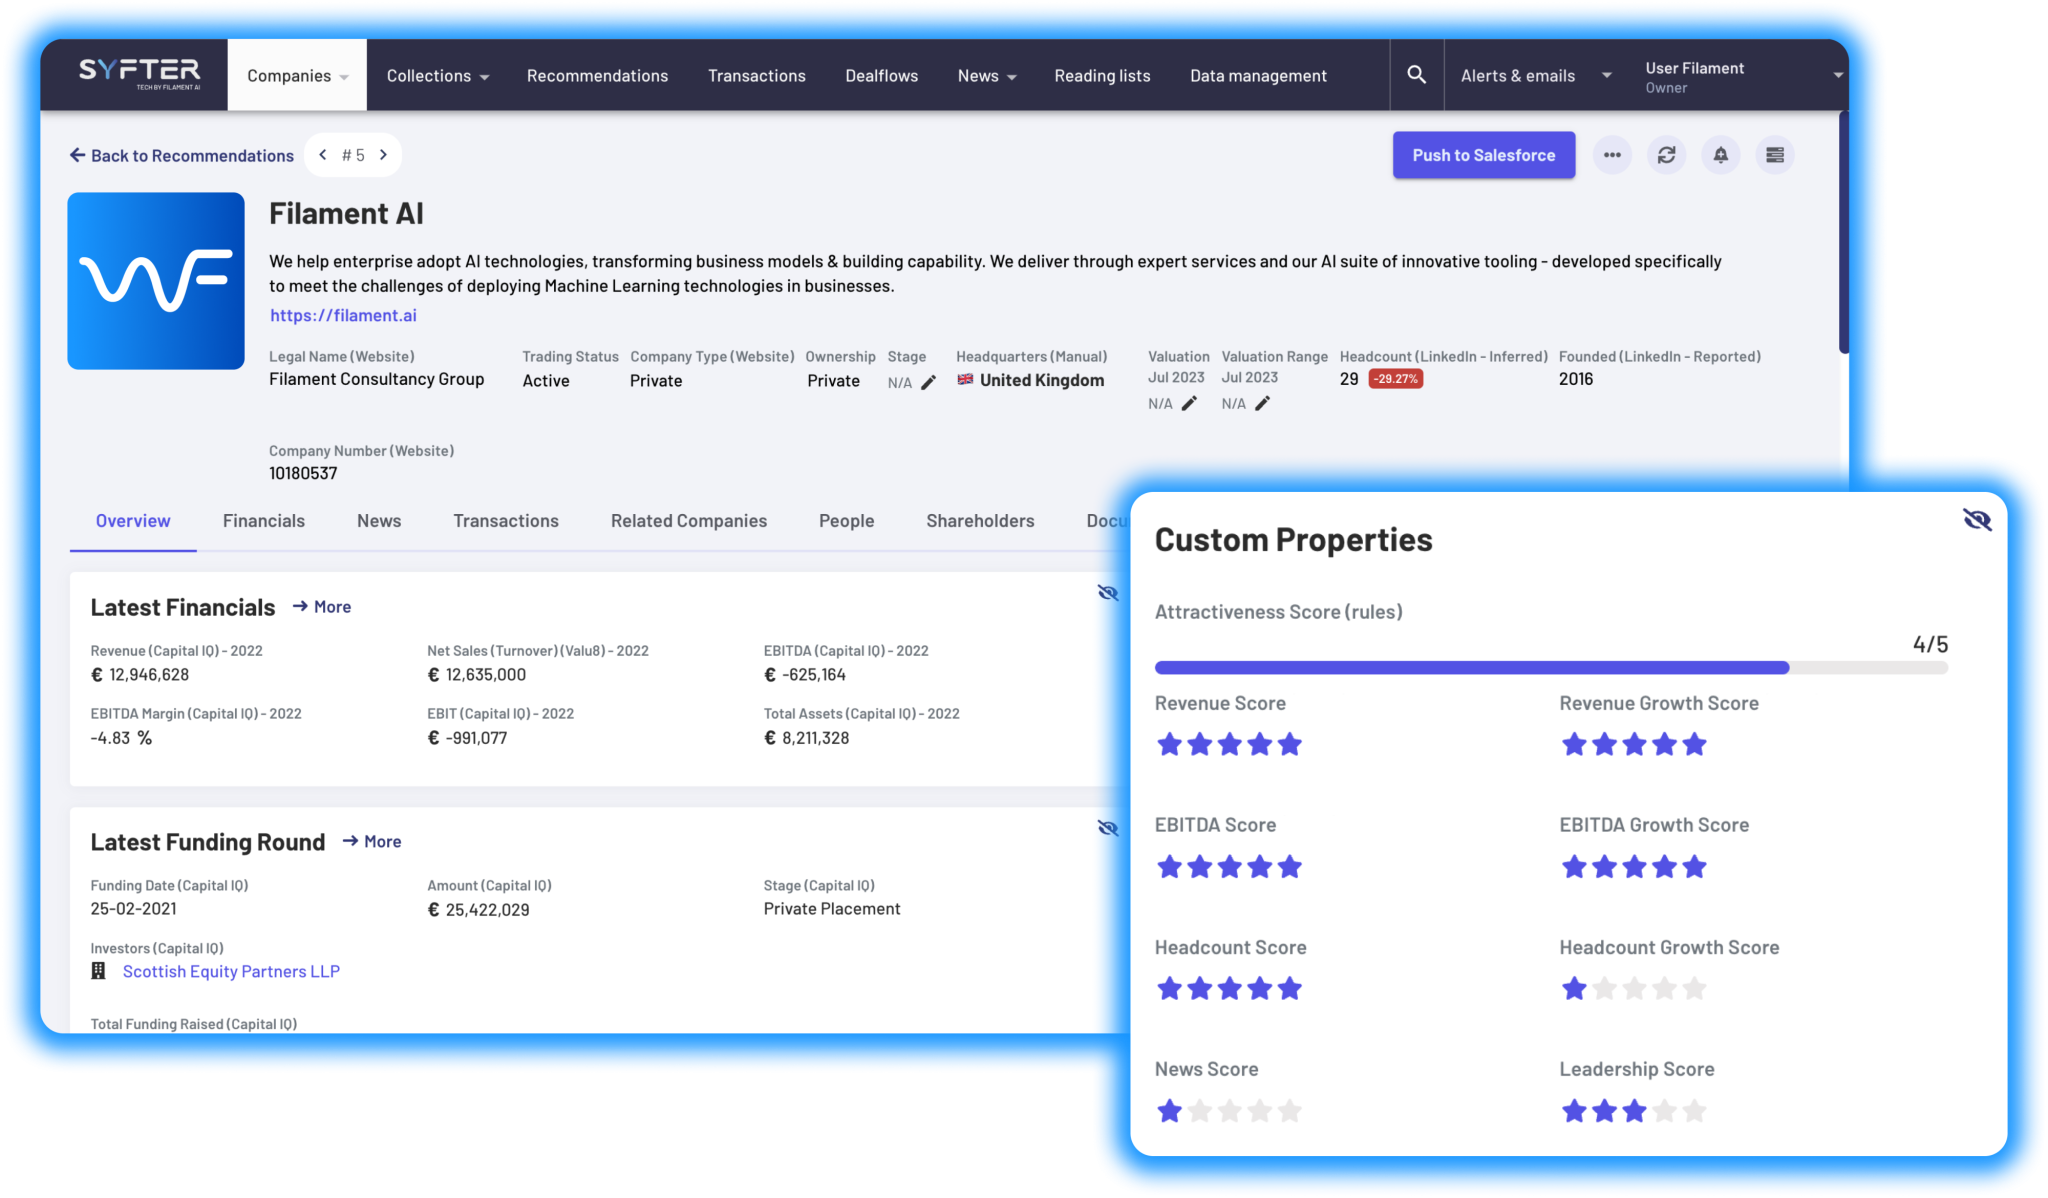This screenshot has width=2048, height=1198.
Task: Click the three-dots more options button
Action: pos(1612,155)
